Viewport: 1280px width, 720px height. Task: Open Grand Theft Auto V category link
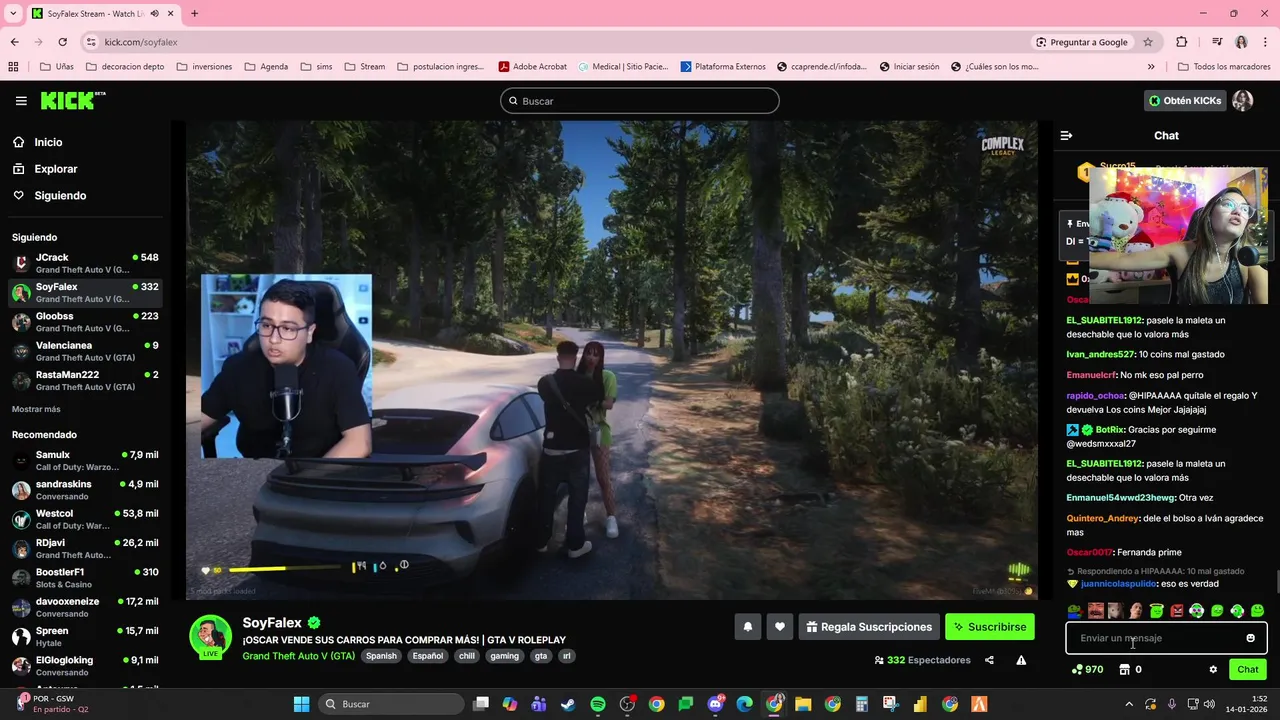coord(298,656)
